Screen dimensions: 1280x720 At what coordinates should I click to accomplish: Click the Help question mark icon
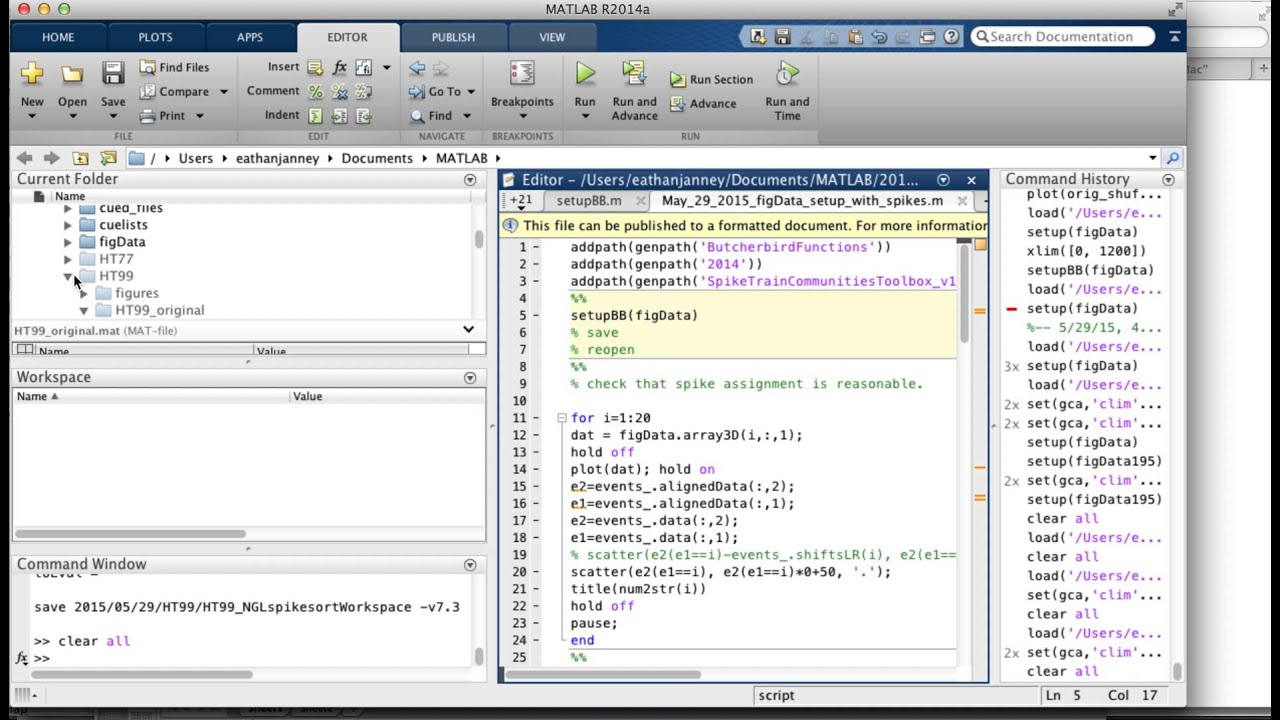click(951, 37)
